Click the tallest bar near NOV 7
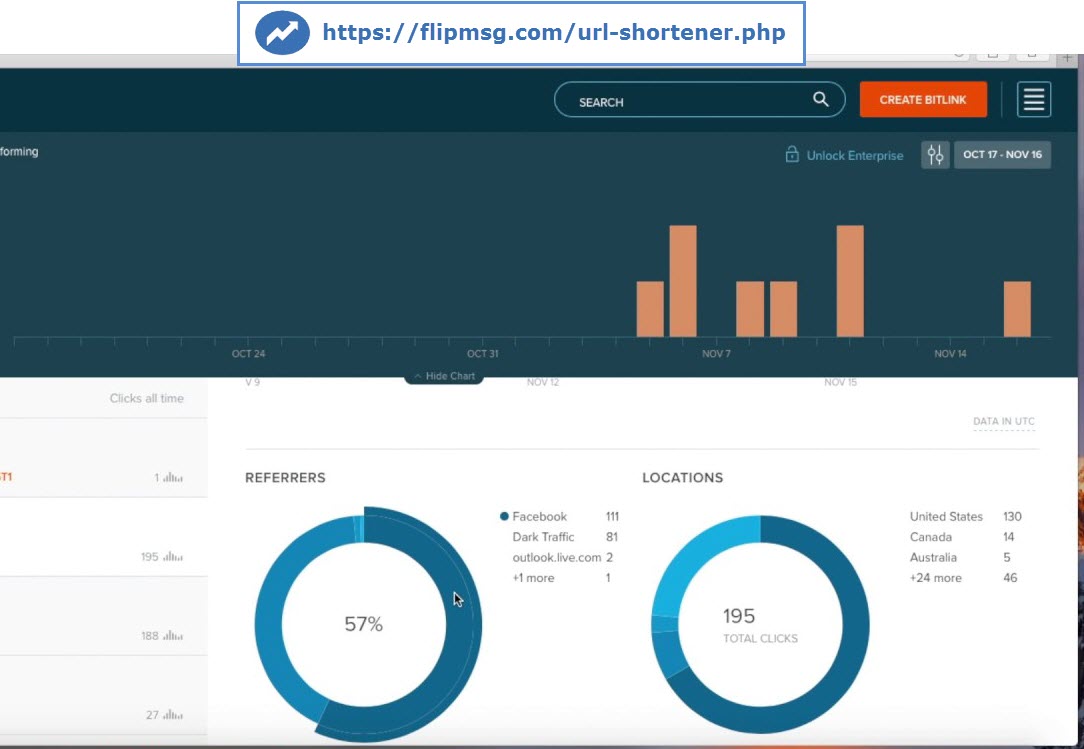The width and height of the screenshot is (1084, 749). 683,281
